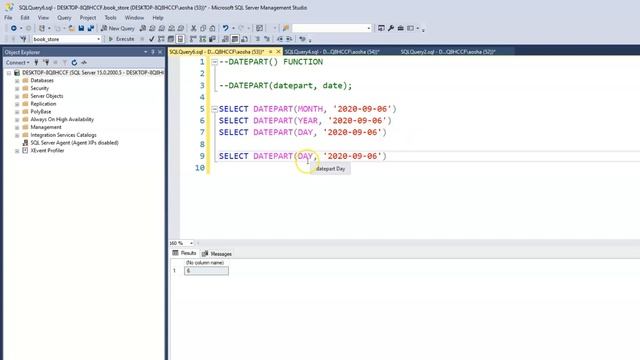Select SQL Server Agent node
This screenshot has width=640, height=360.
74,143
